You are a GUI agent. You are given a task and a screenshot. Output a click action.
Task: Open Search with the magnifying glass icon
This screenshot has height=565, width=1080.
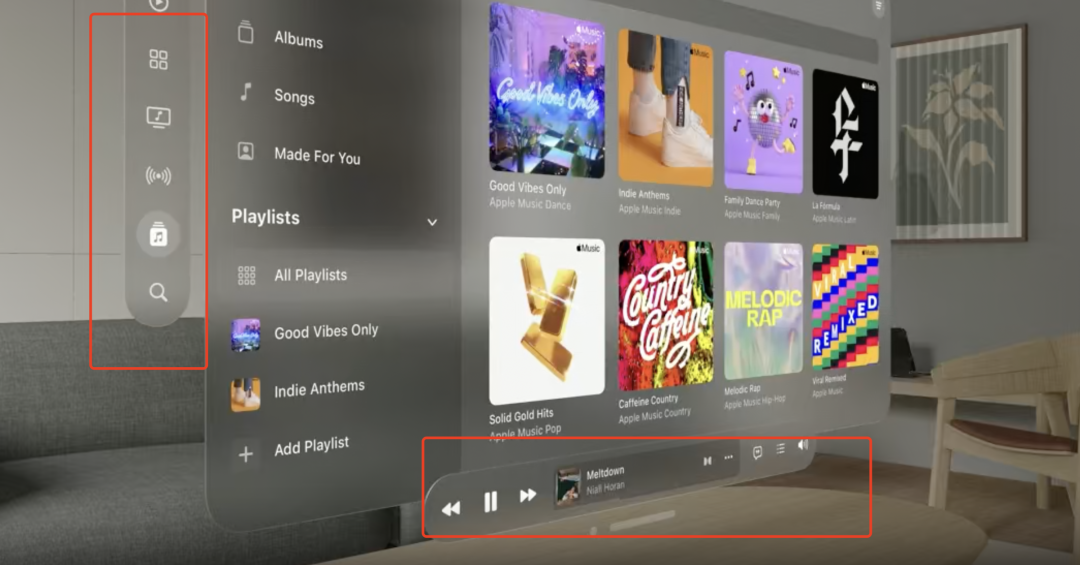point(158,292)
